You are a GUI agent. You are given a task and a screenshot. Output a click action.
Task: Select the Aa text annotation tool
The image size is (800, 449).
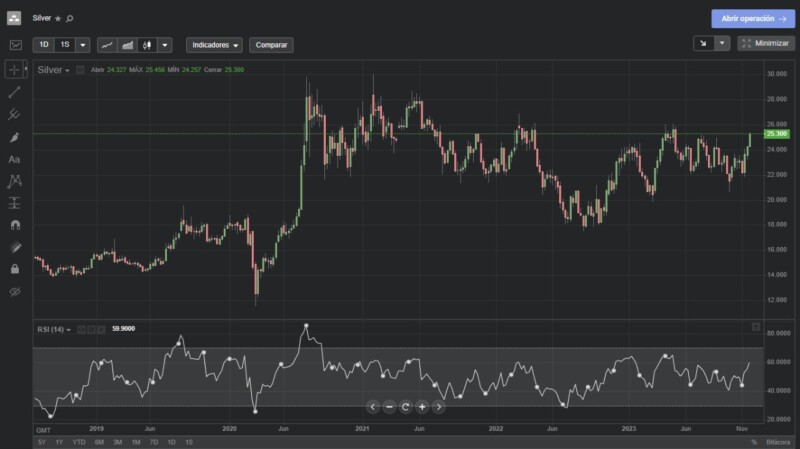(x=14, y=160)
